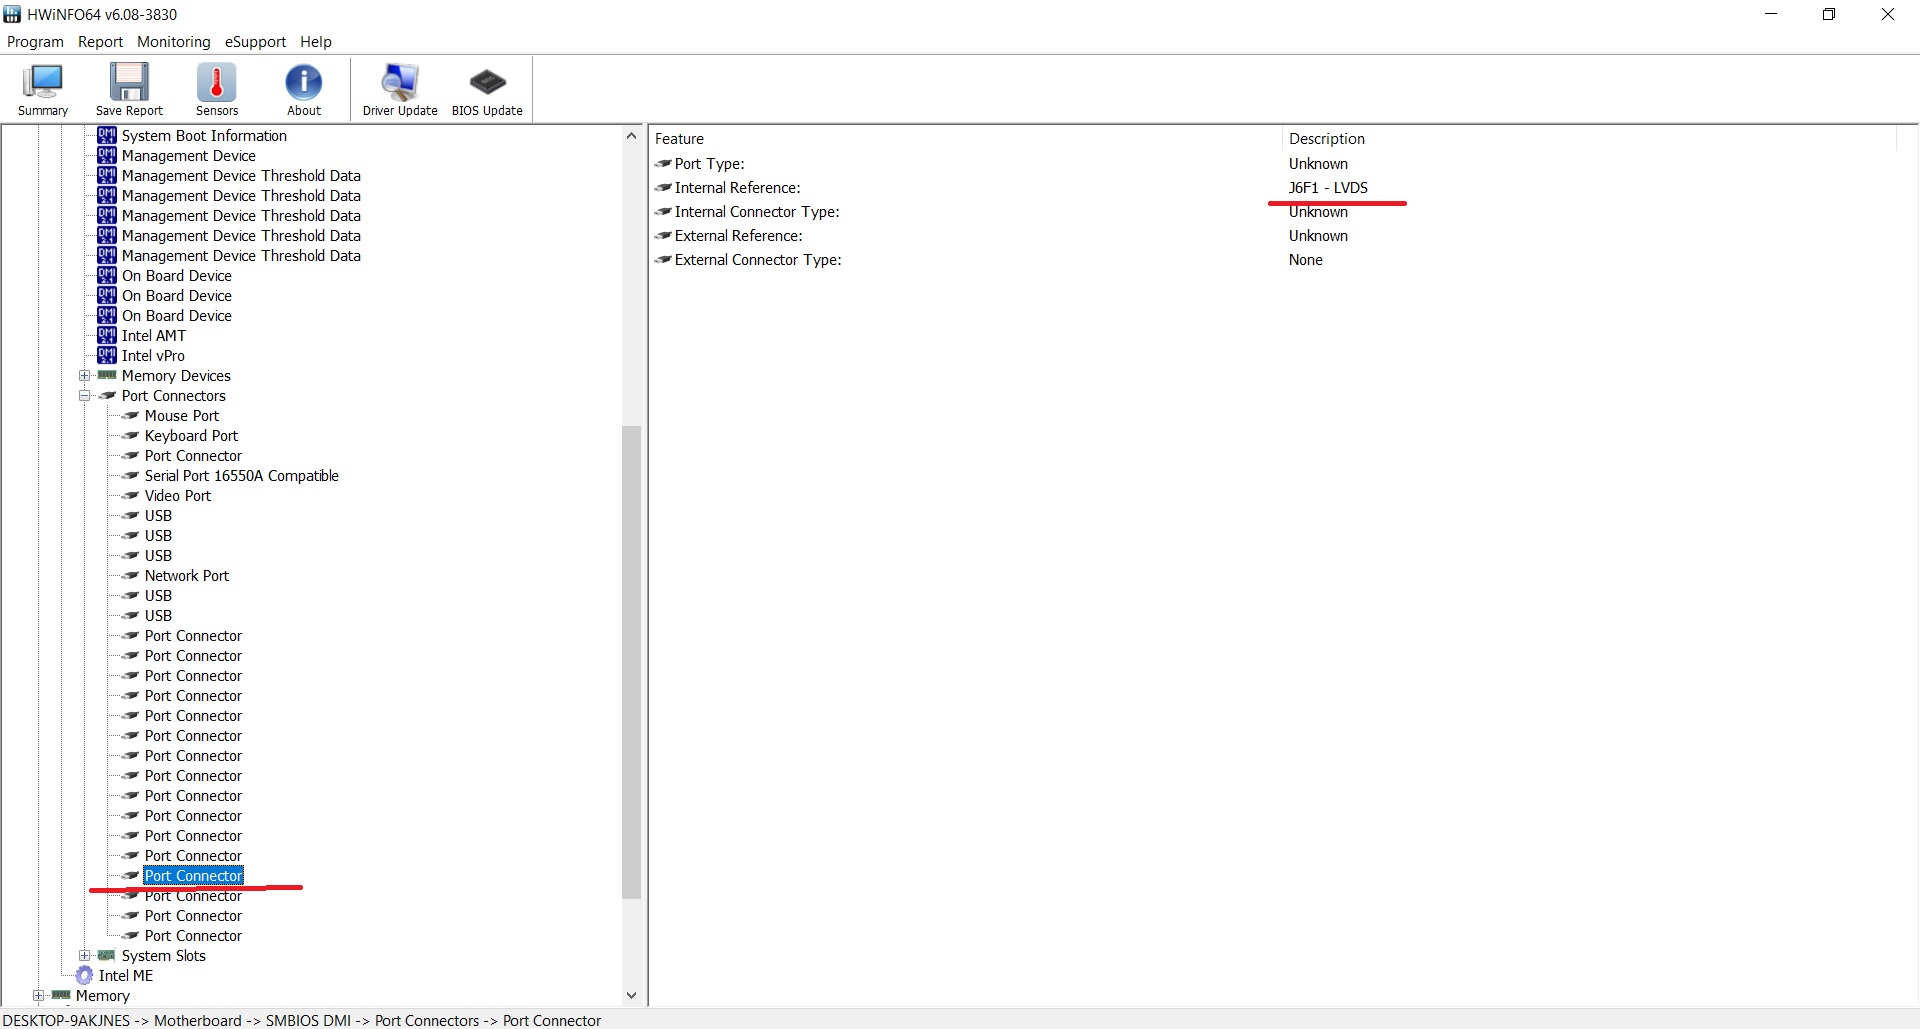This screenshot has height=1029, width=1920.
Task: Select the Intel ME tree item
Action: [126, 976]
